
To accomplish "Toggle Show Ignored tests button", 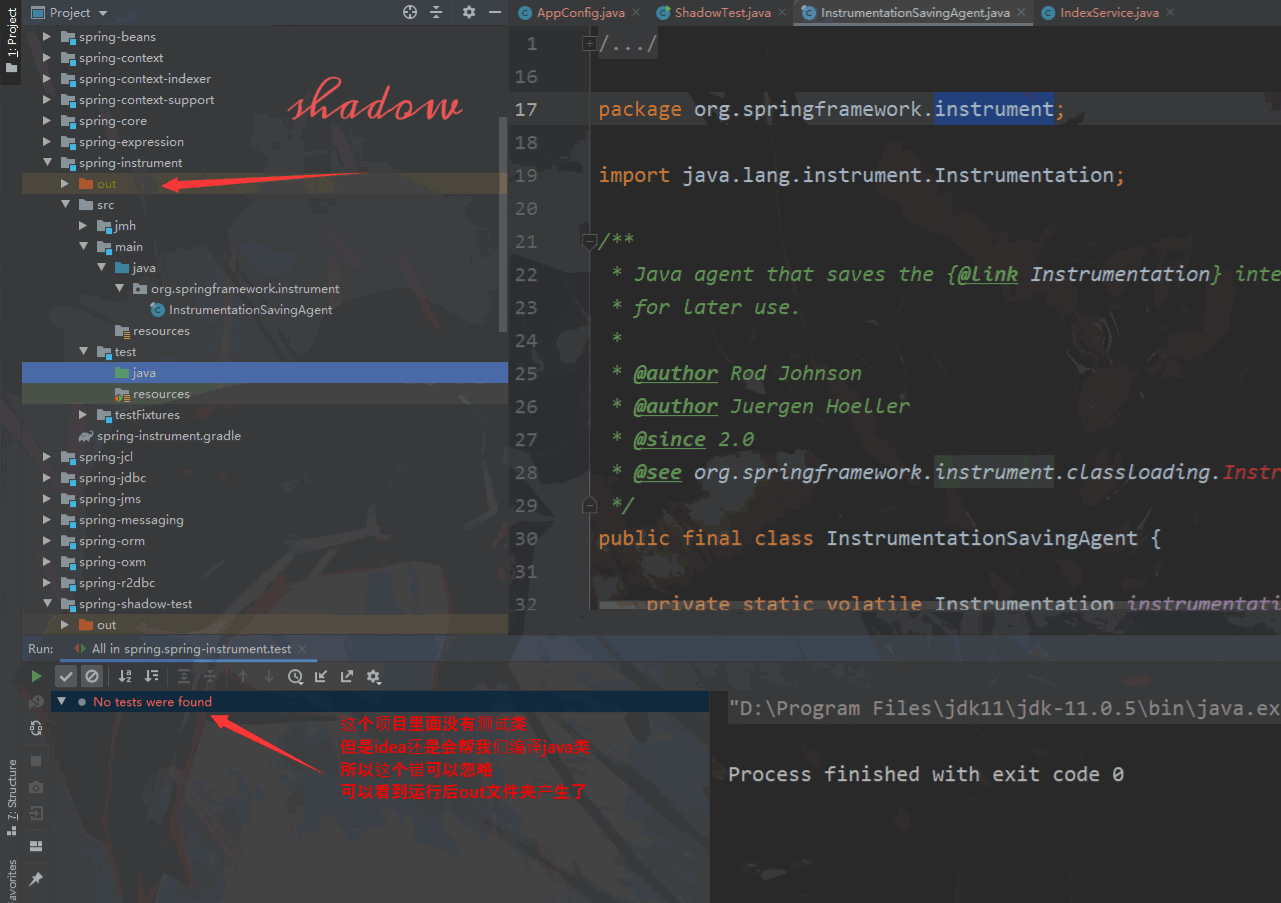I will [92, 677].
